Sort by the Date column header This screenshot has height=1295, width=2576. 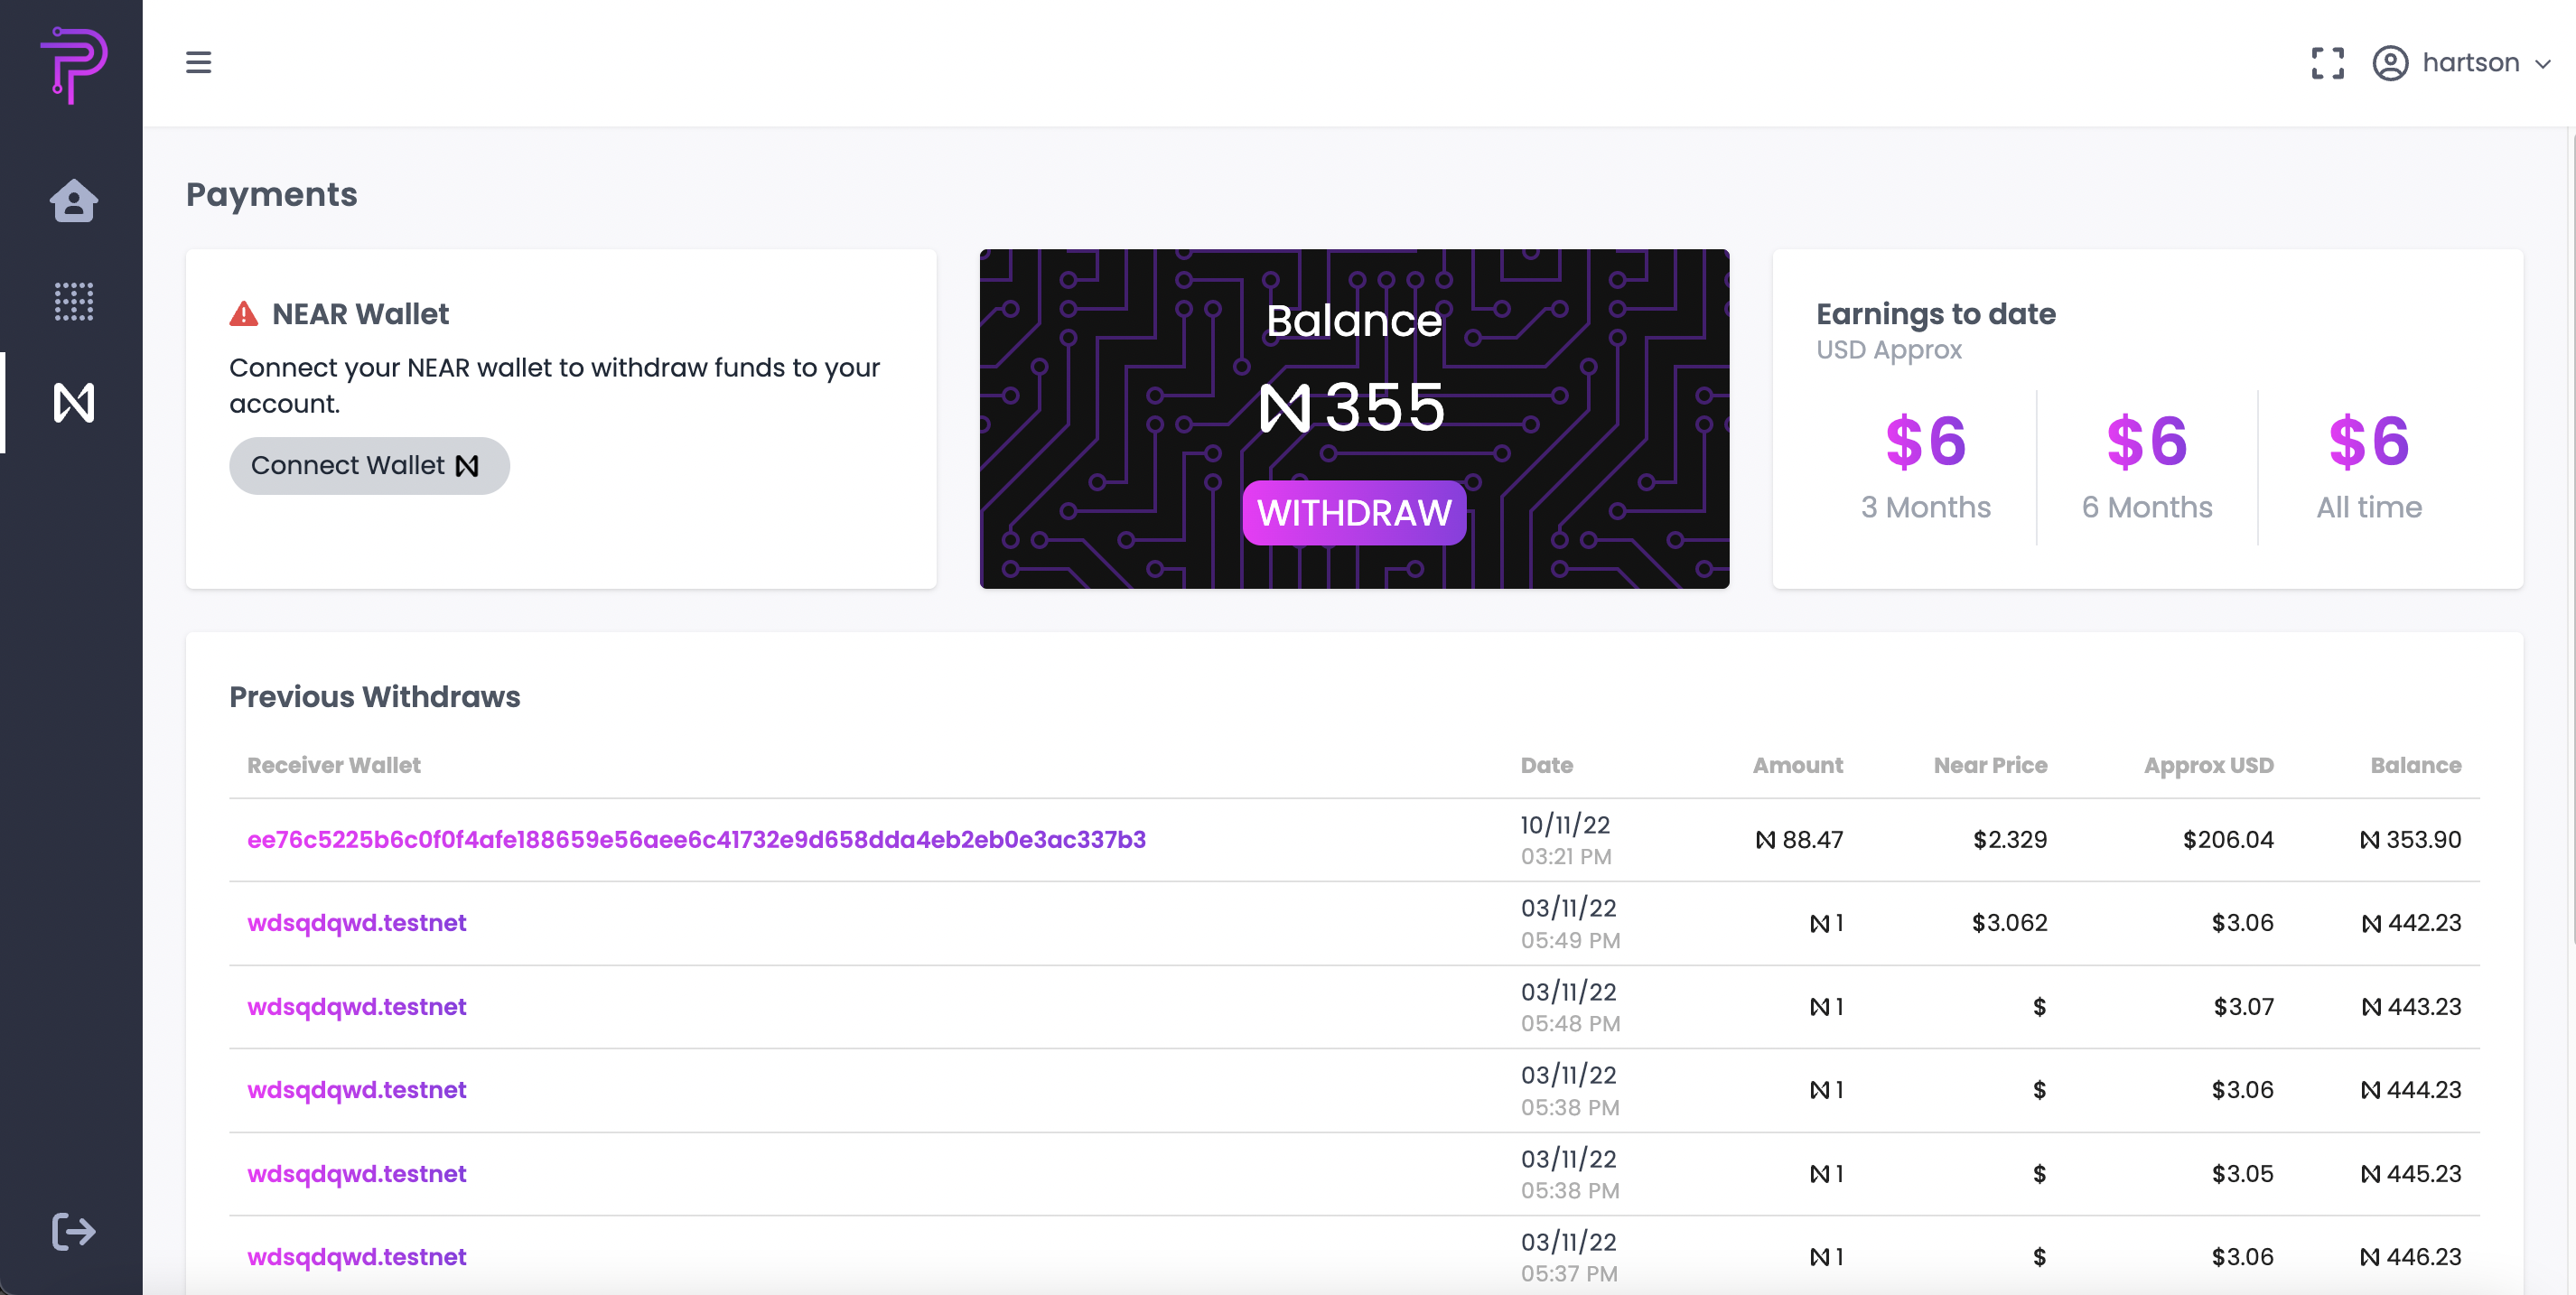1546,765
